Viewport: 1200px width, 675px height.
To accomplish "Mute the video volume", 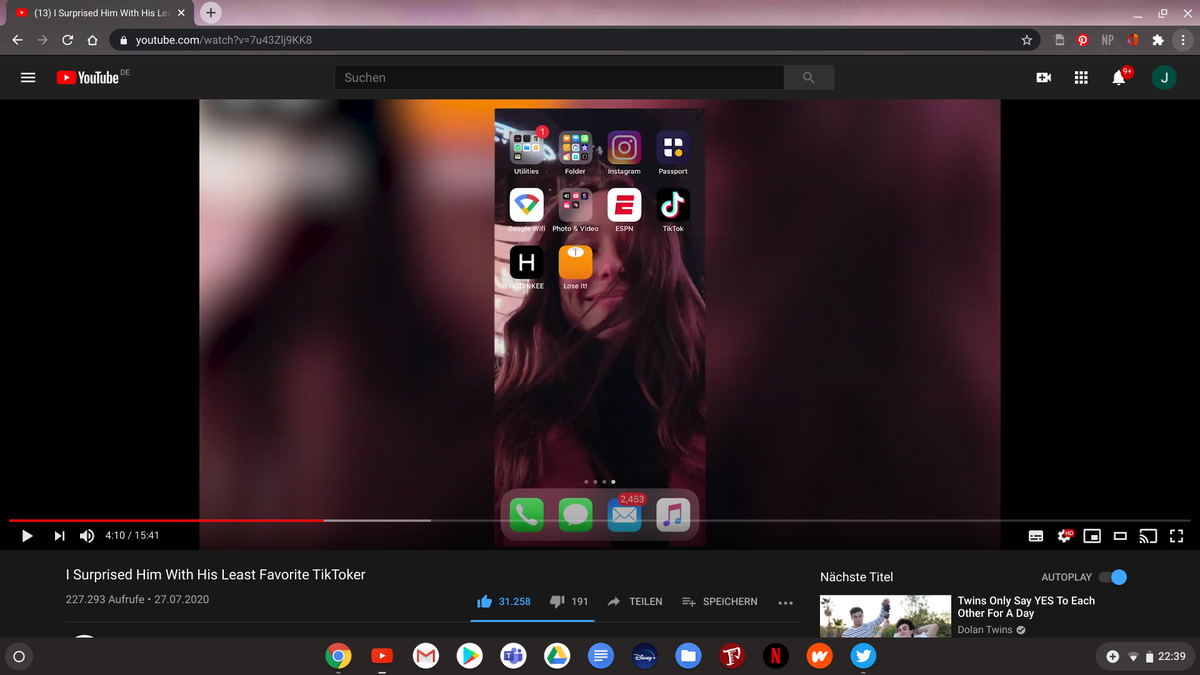I will [x=87, y=535].
